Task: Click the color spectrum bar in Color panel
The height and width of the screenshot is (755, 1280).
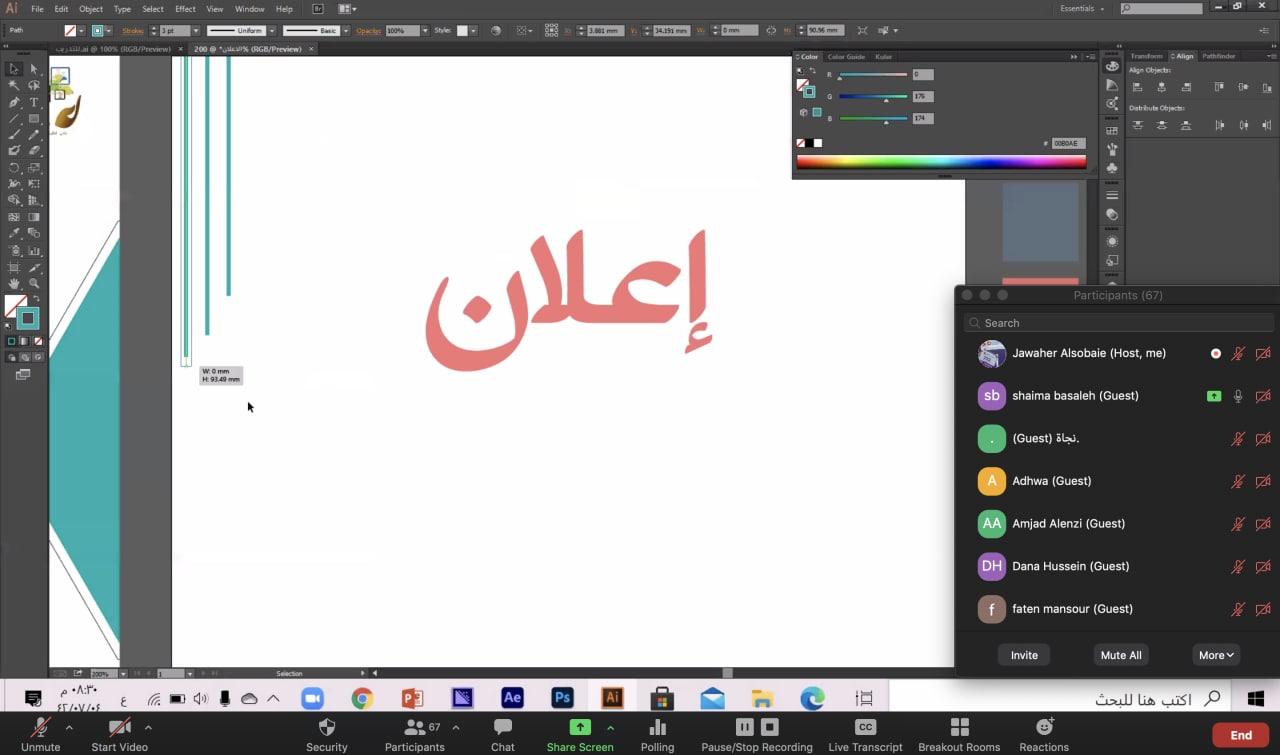Action: (x=940, y=162)
